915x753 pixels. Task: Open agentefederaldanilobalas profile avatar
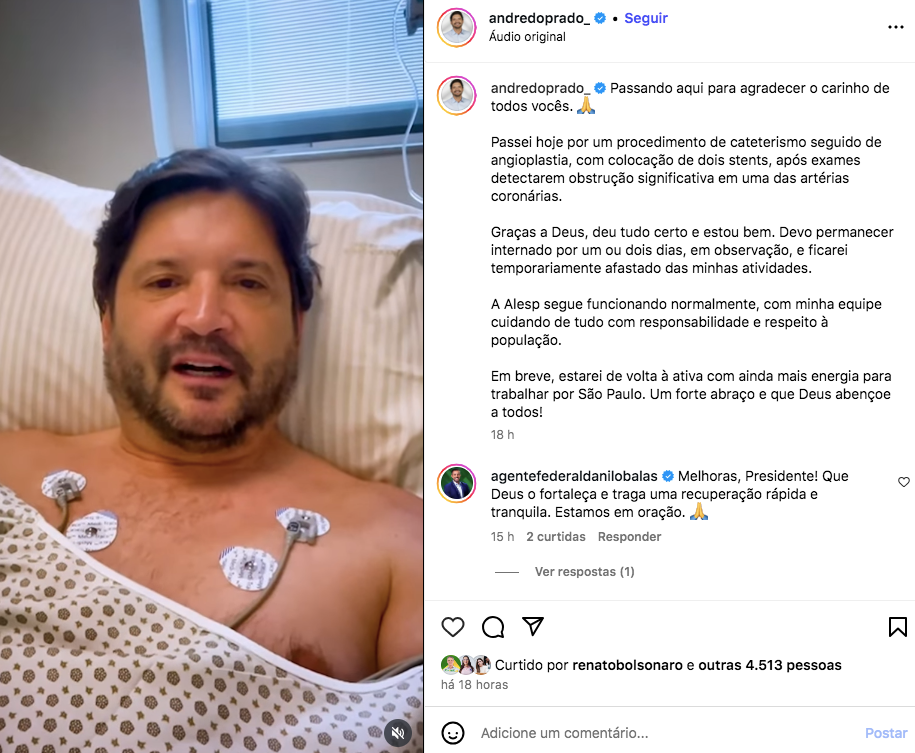coord(457,484)
